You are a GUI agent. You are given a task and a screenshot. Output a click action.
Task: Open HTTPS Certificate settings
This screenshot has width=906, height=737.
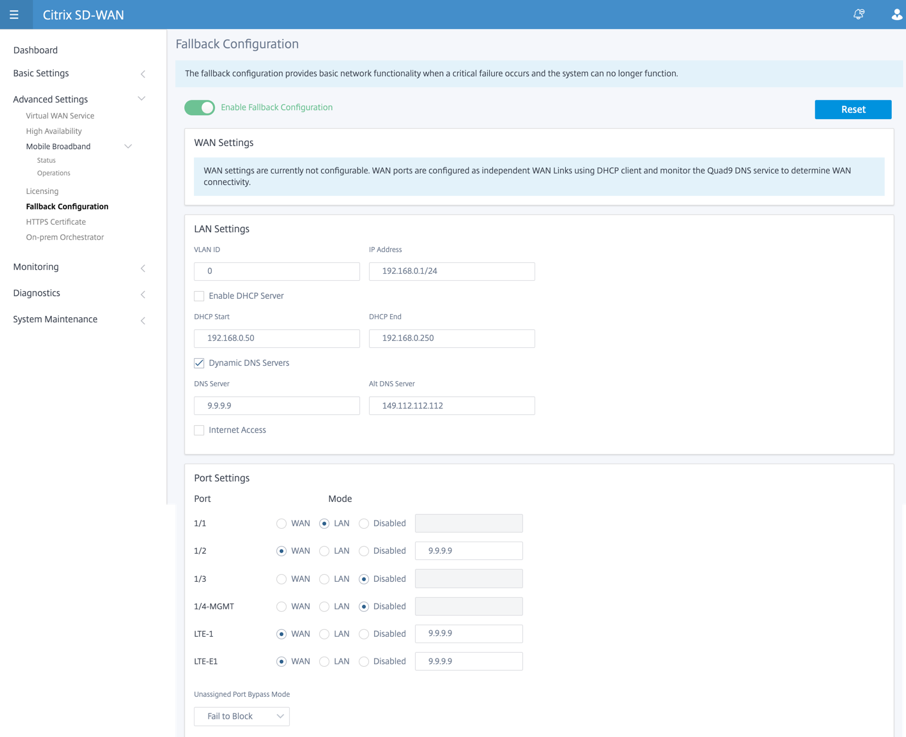pyautogui.click(x=55, y=222)
